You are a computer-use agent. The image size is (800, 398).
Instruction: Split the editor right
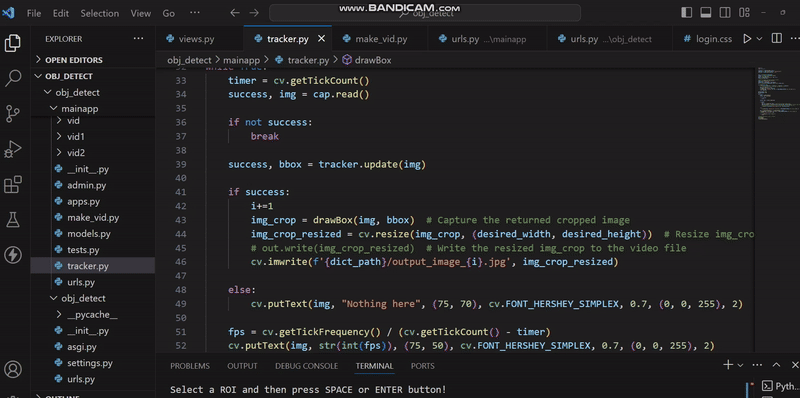pos(777,39)
